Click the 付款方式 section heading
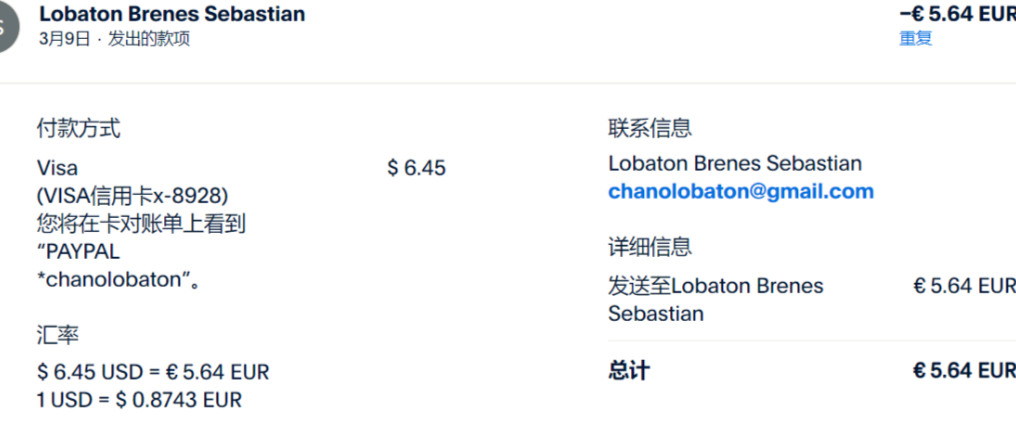1016x422 pixels. (x=78, y=128)
